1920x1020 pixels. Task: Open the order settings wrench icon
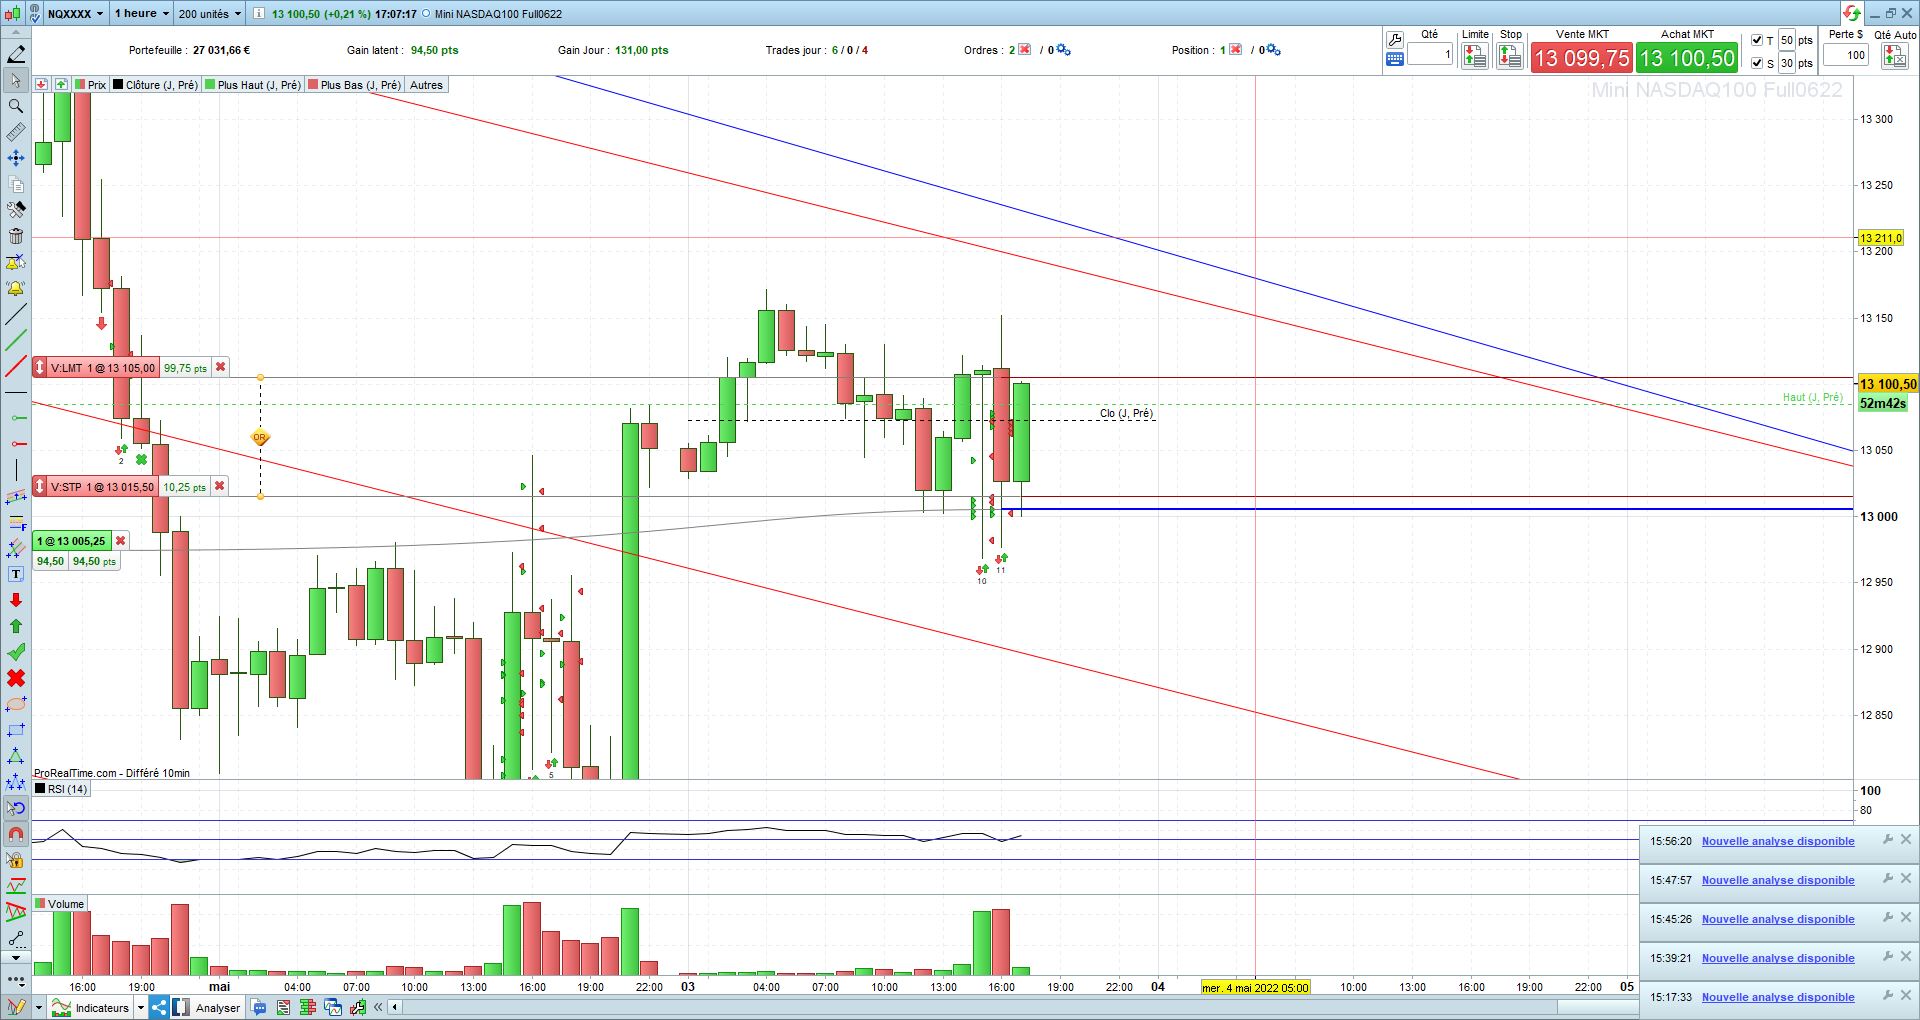pos(1395,40)
